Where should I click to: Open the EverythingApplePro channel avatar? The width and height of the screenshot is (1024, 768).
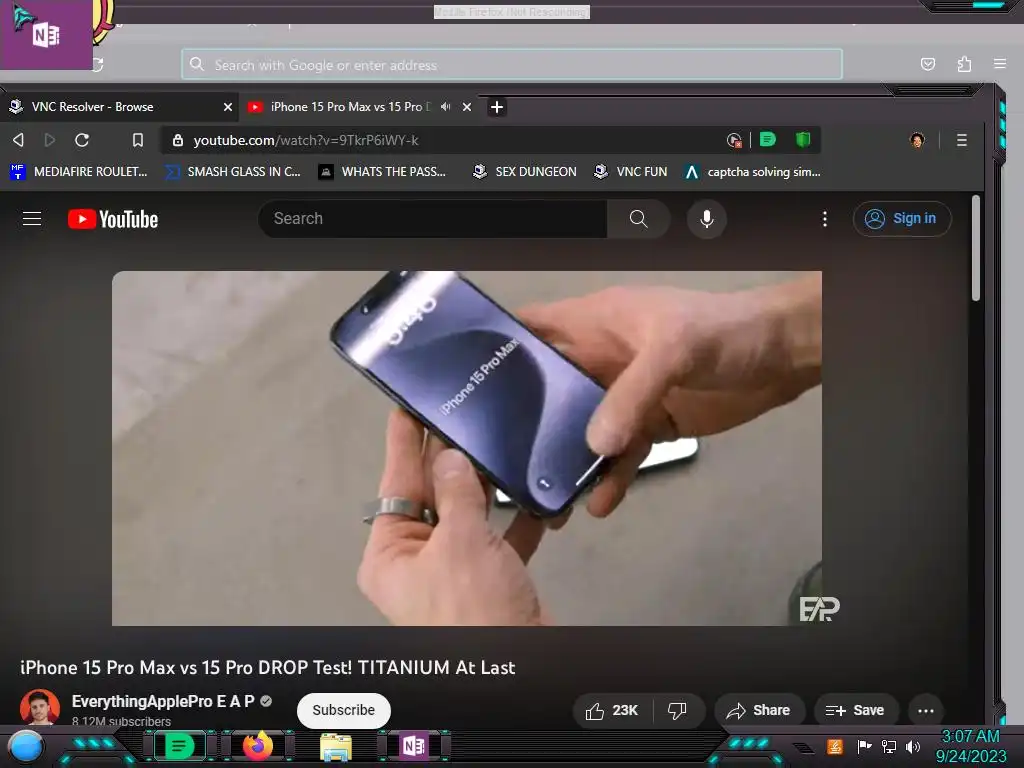tap(40, 708)
